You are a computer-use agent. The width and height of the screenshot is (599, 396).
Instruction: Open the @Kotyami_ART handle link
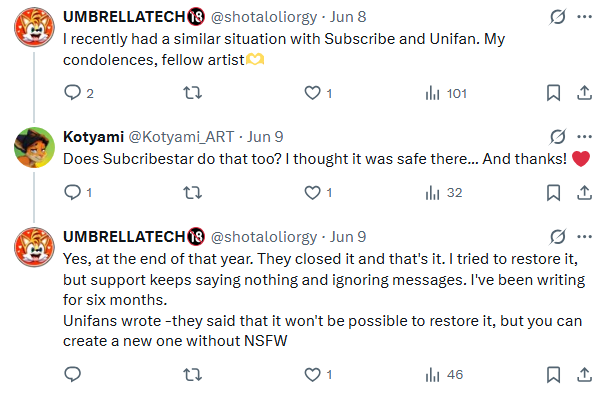tap(181, 137)
